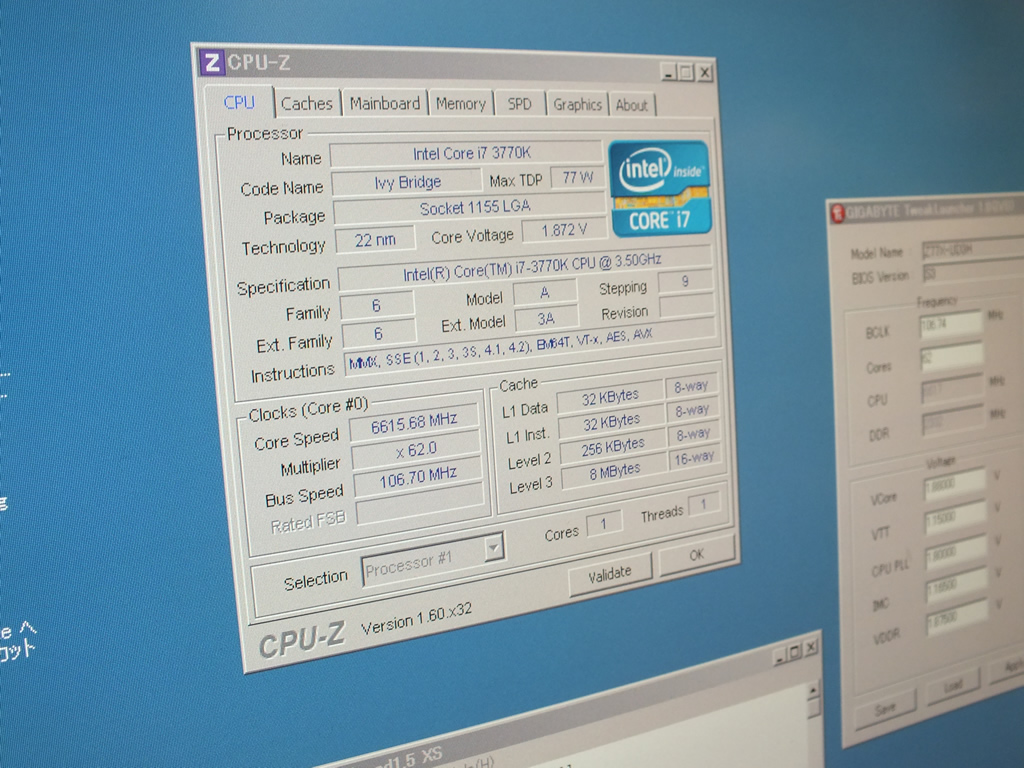This screenshot has height=768, width=1024.
Task: Click the bus speed value '106.70 MHz'
Action: (x=418, y=477)
